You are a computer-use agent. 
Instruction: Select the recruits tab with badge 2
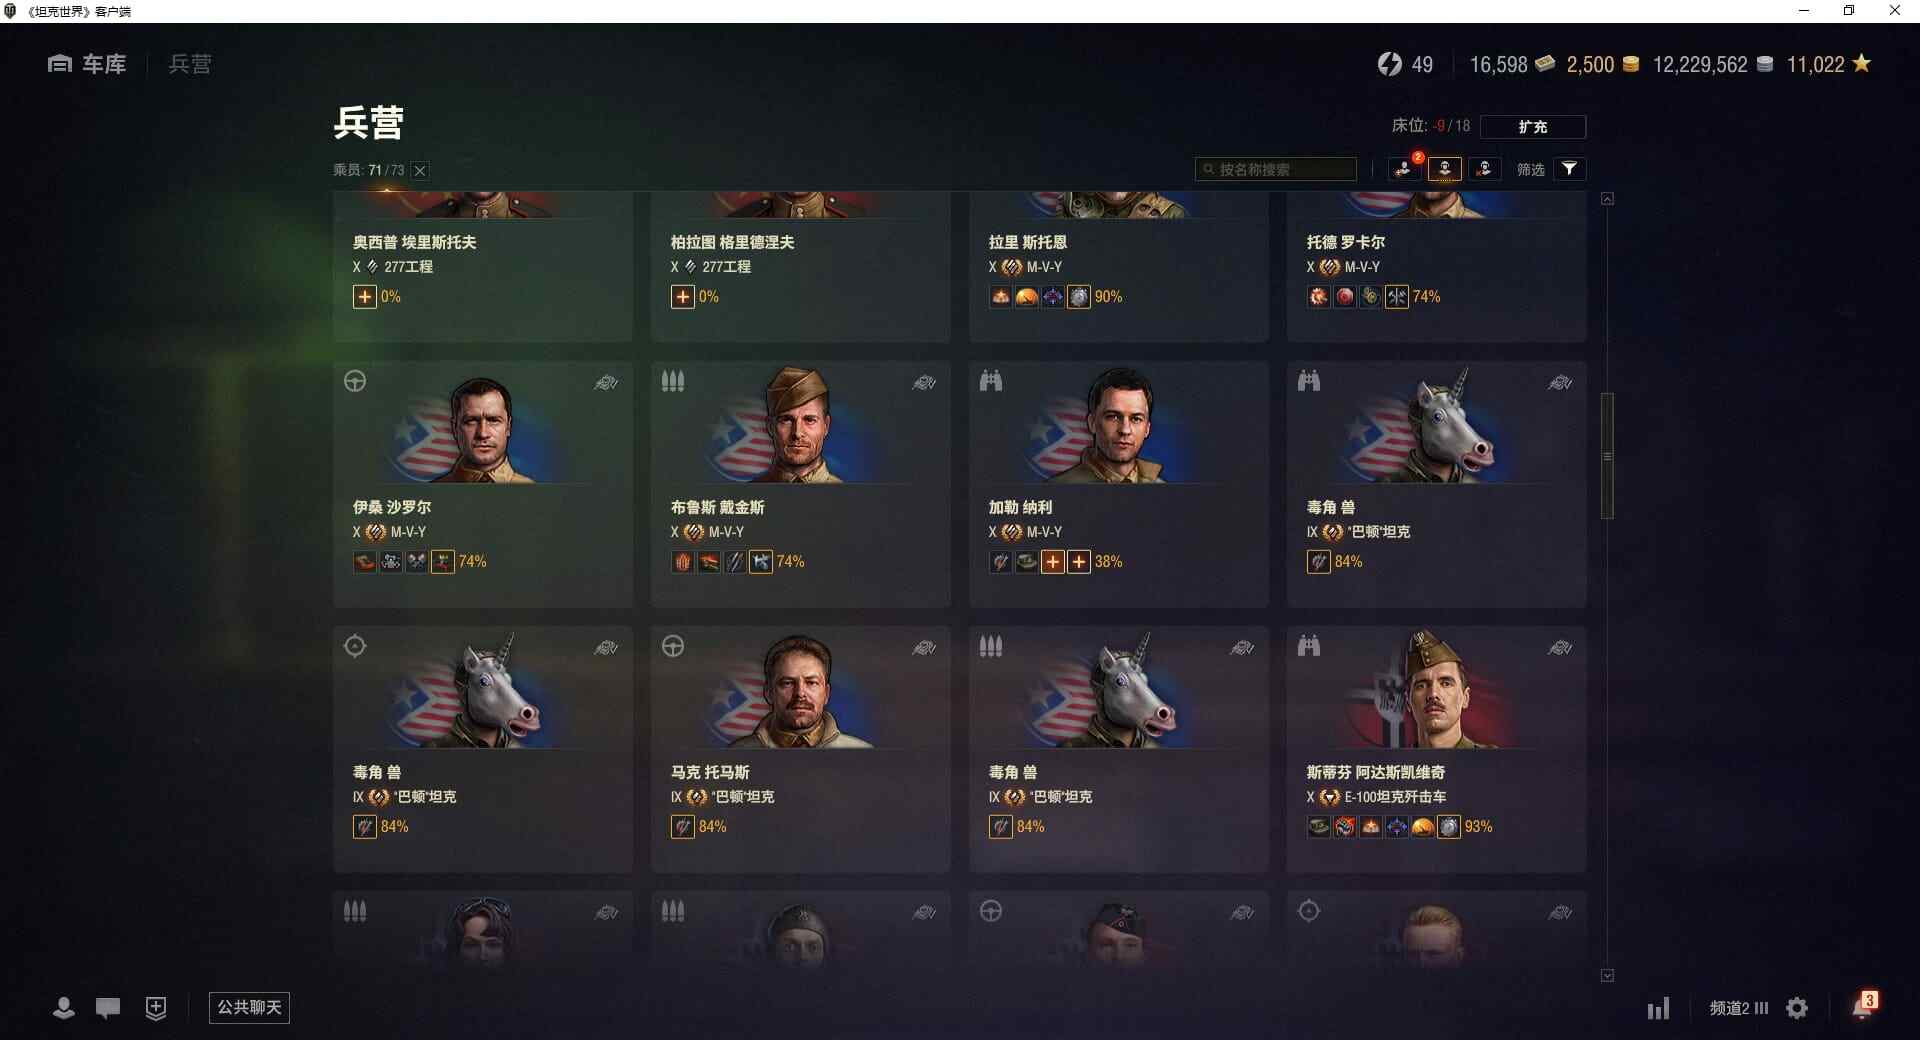click(x=1404, y=169)
